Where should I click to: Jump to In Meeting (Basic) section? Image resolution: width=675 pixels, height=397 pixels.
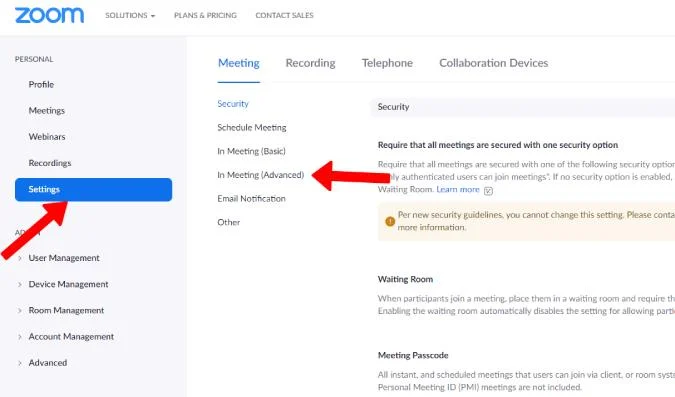click(251, 151)
